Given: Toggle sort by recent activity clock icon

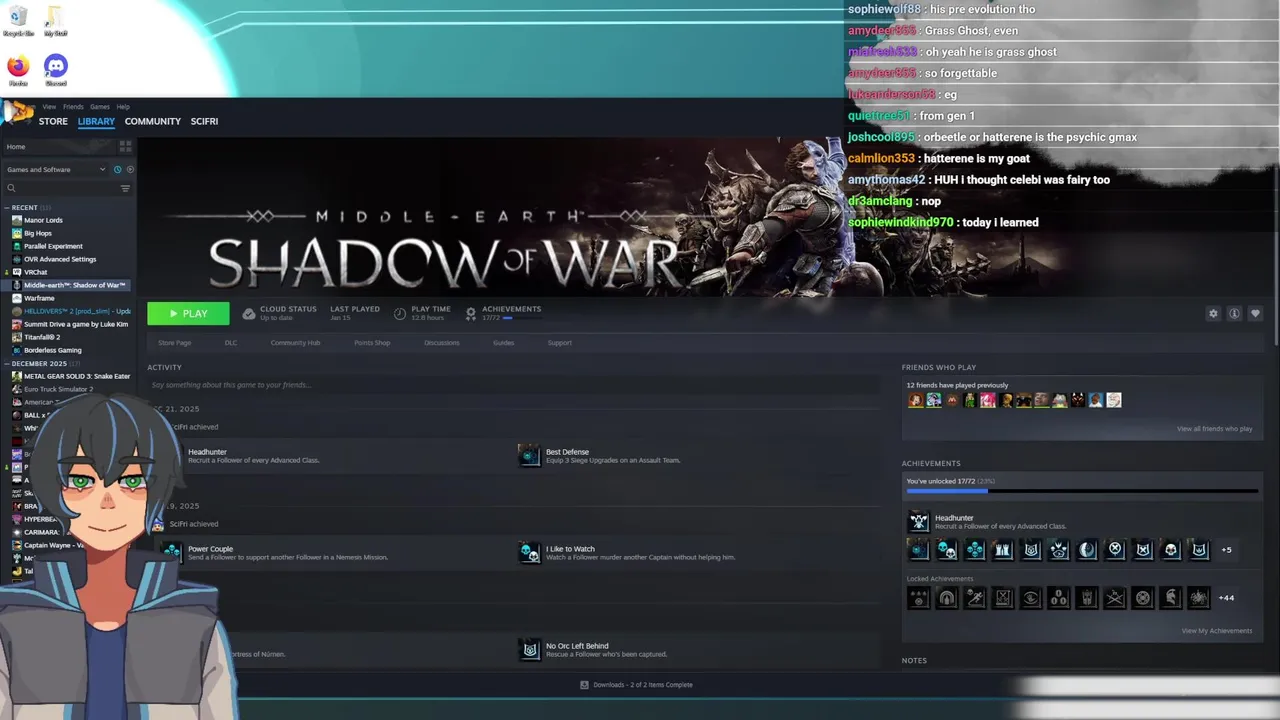Looking at the screenshot, I should pyautogui.click(x=117, y=169).
